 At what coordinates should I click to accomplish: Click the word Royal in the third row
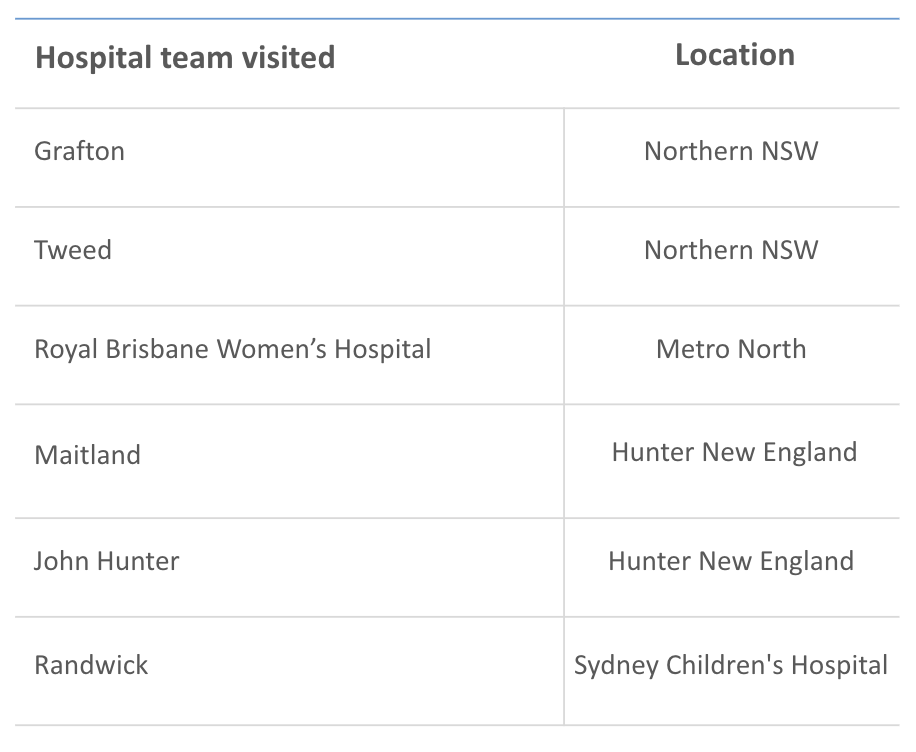coord(66,349)
